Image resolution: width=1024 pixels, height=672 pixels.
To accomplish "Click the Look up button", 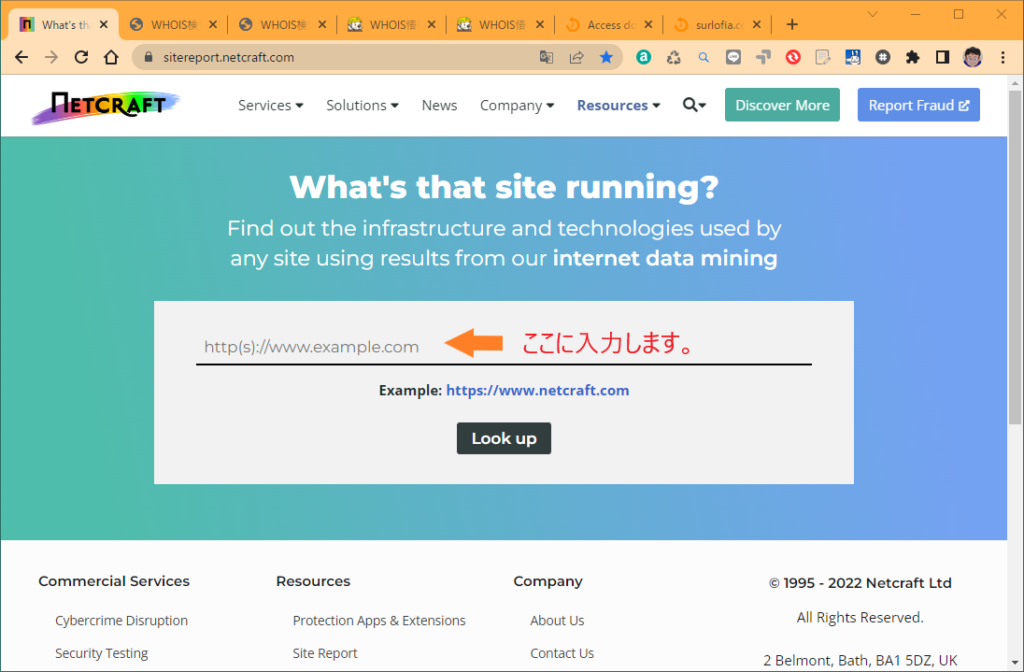I will pyautogui.click(x=504, y=438).
